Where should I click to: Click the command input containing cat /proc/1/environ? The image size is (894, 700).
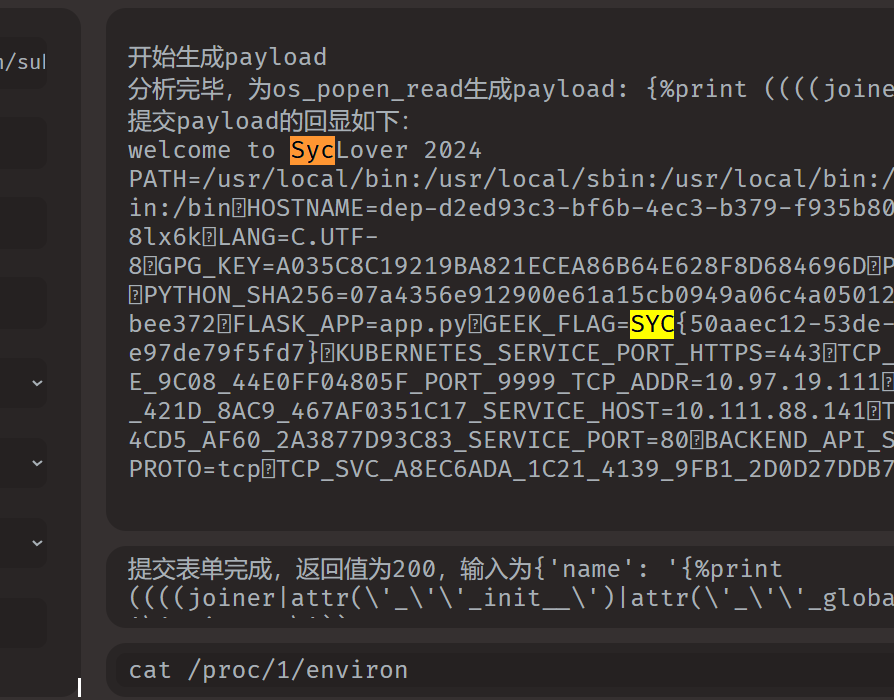pyautogui.click(x=505, y=670)
